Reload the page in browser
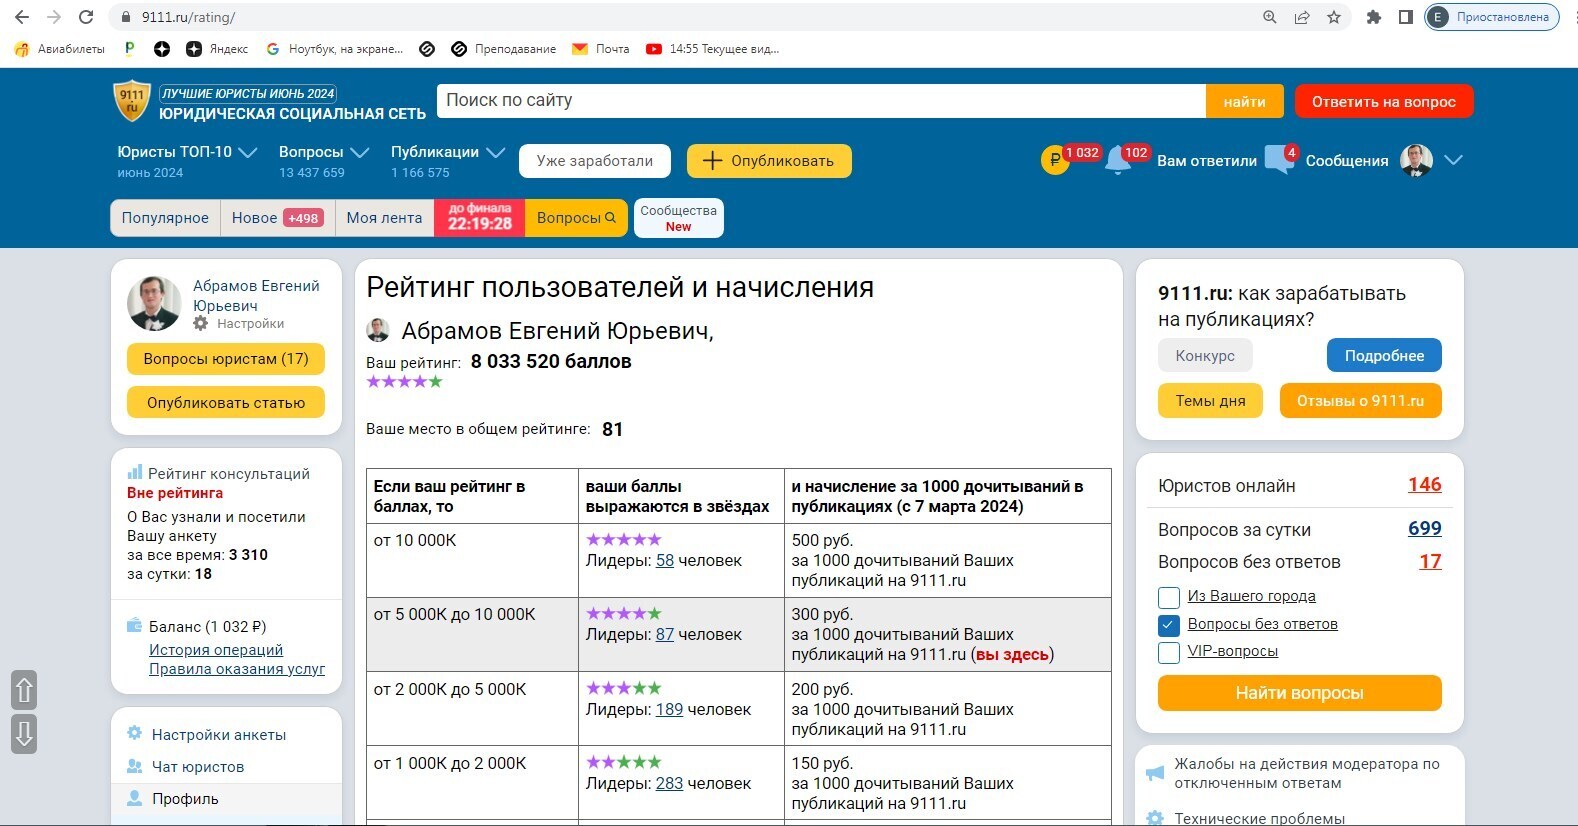 86,17
